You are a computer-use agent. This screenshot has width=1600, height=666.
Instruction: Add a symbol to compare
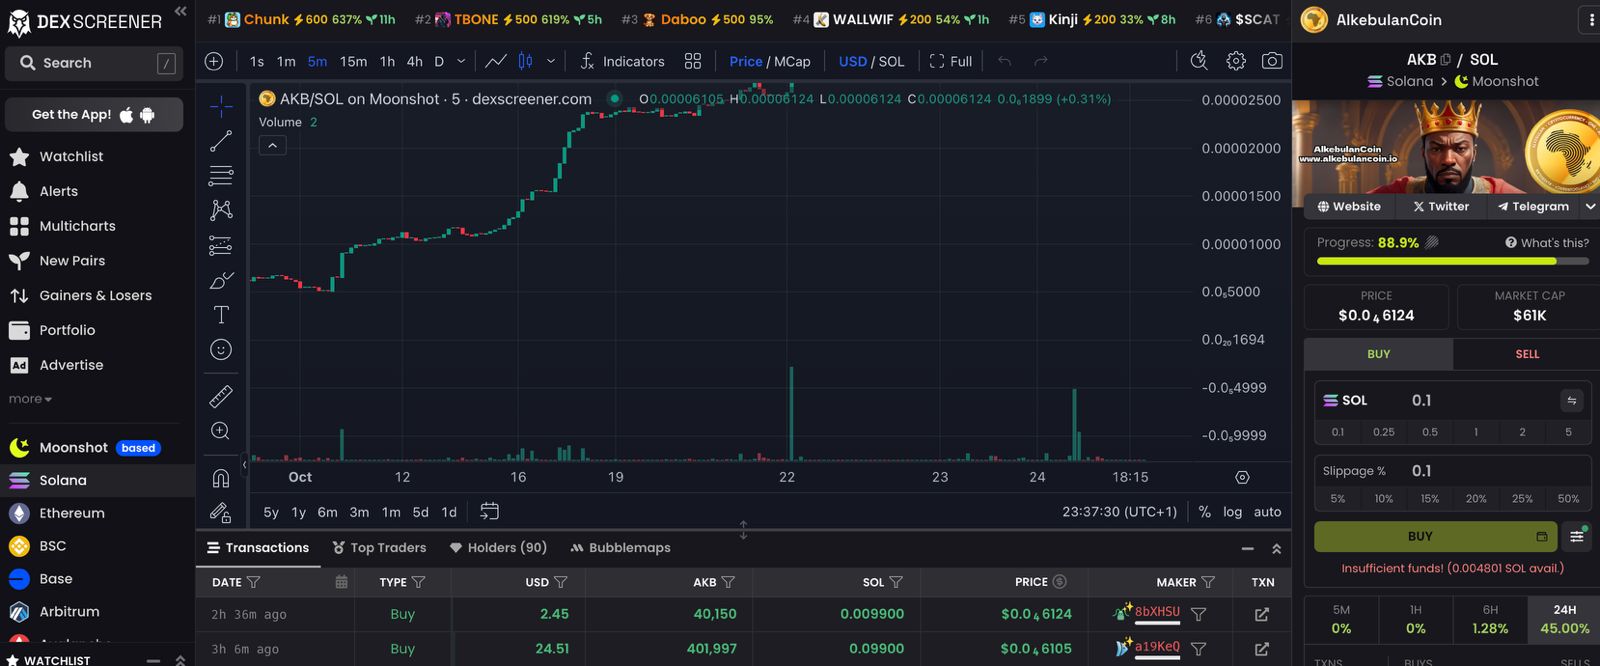(214, 61)
